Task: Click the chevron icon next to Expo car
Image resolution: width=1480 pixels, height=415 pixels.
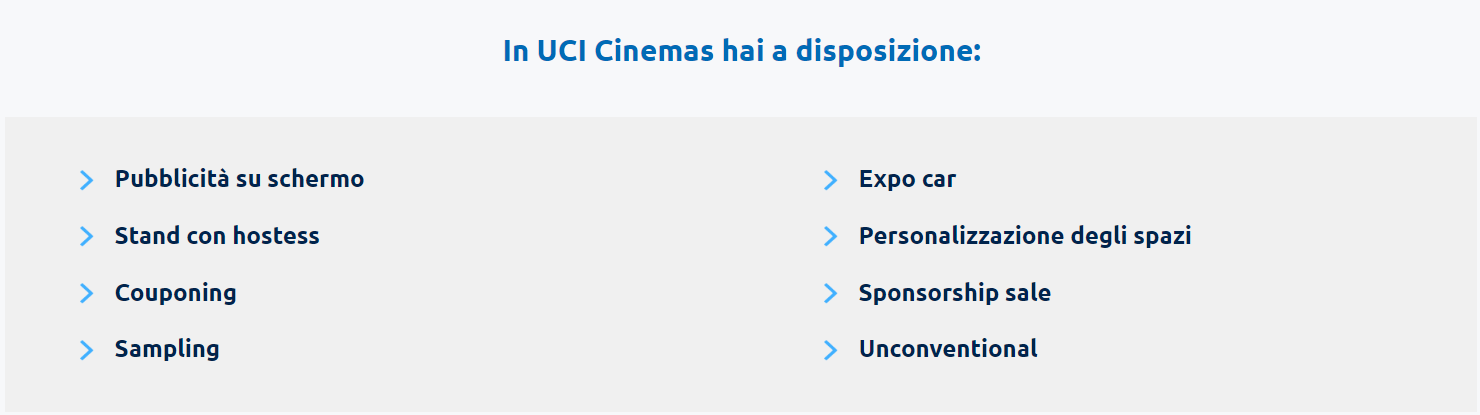Action: (830, 180)
